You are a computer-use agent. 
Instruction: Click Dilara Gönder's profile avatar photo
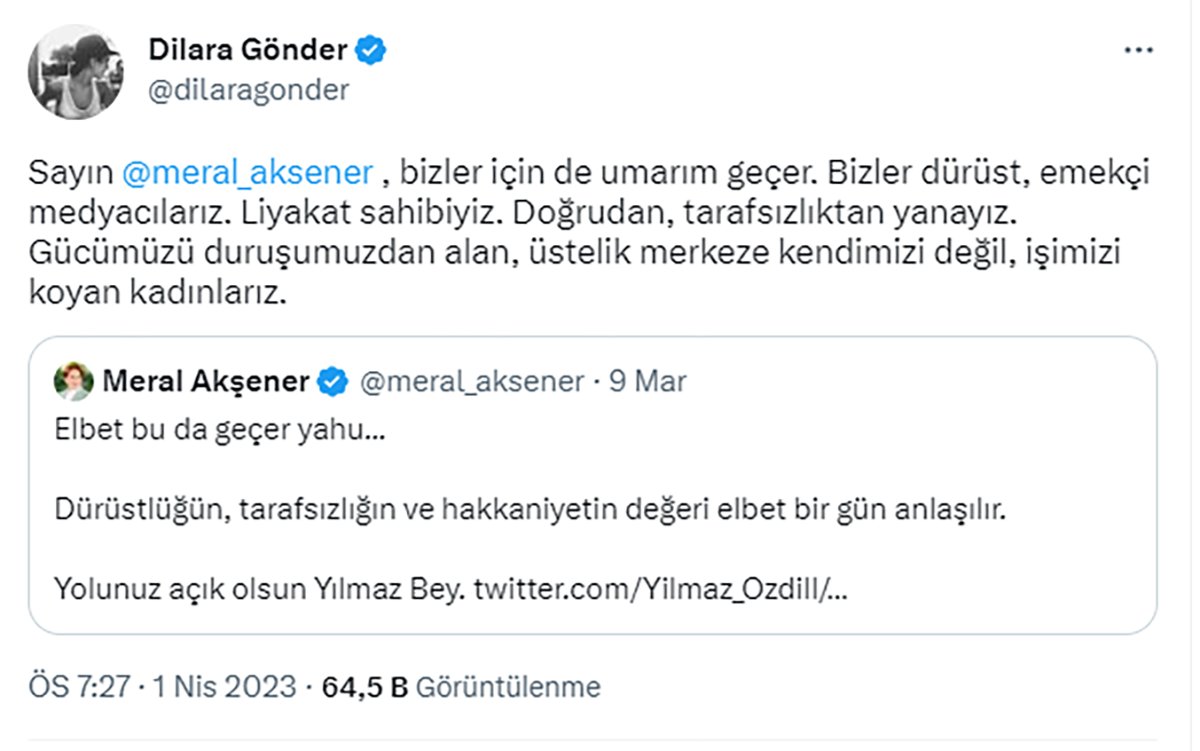75,71
